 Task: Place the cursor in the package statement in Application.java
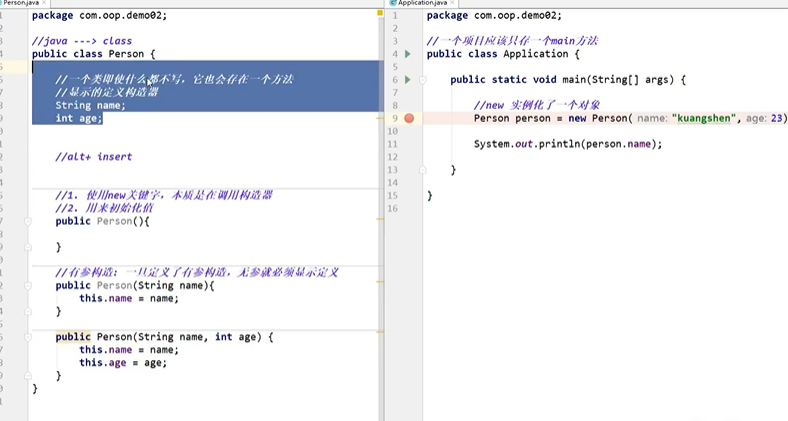(495, 16)
